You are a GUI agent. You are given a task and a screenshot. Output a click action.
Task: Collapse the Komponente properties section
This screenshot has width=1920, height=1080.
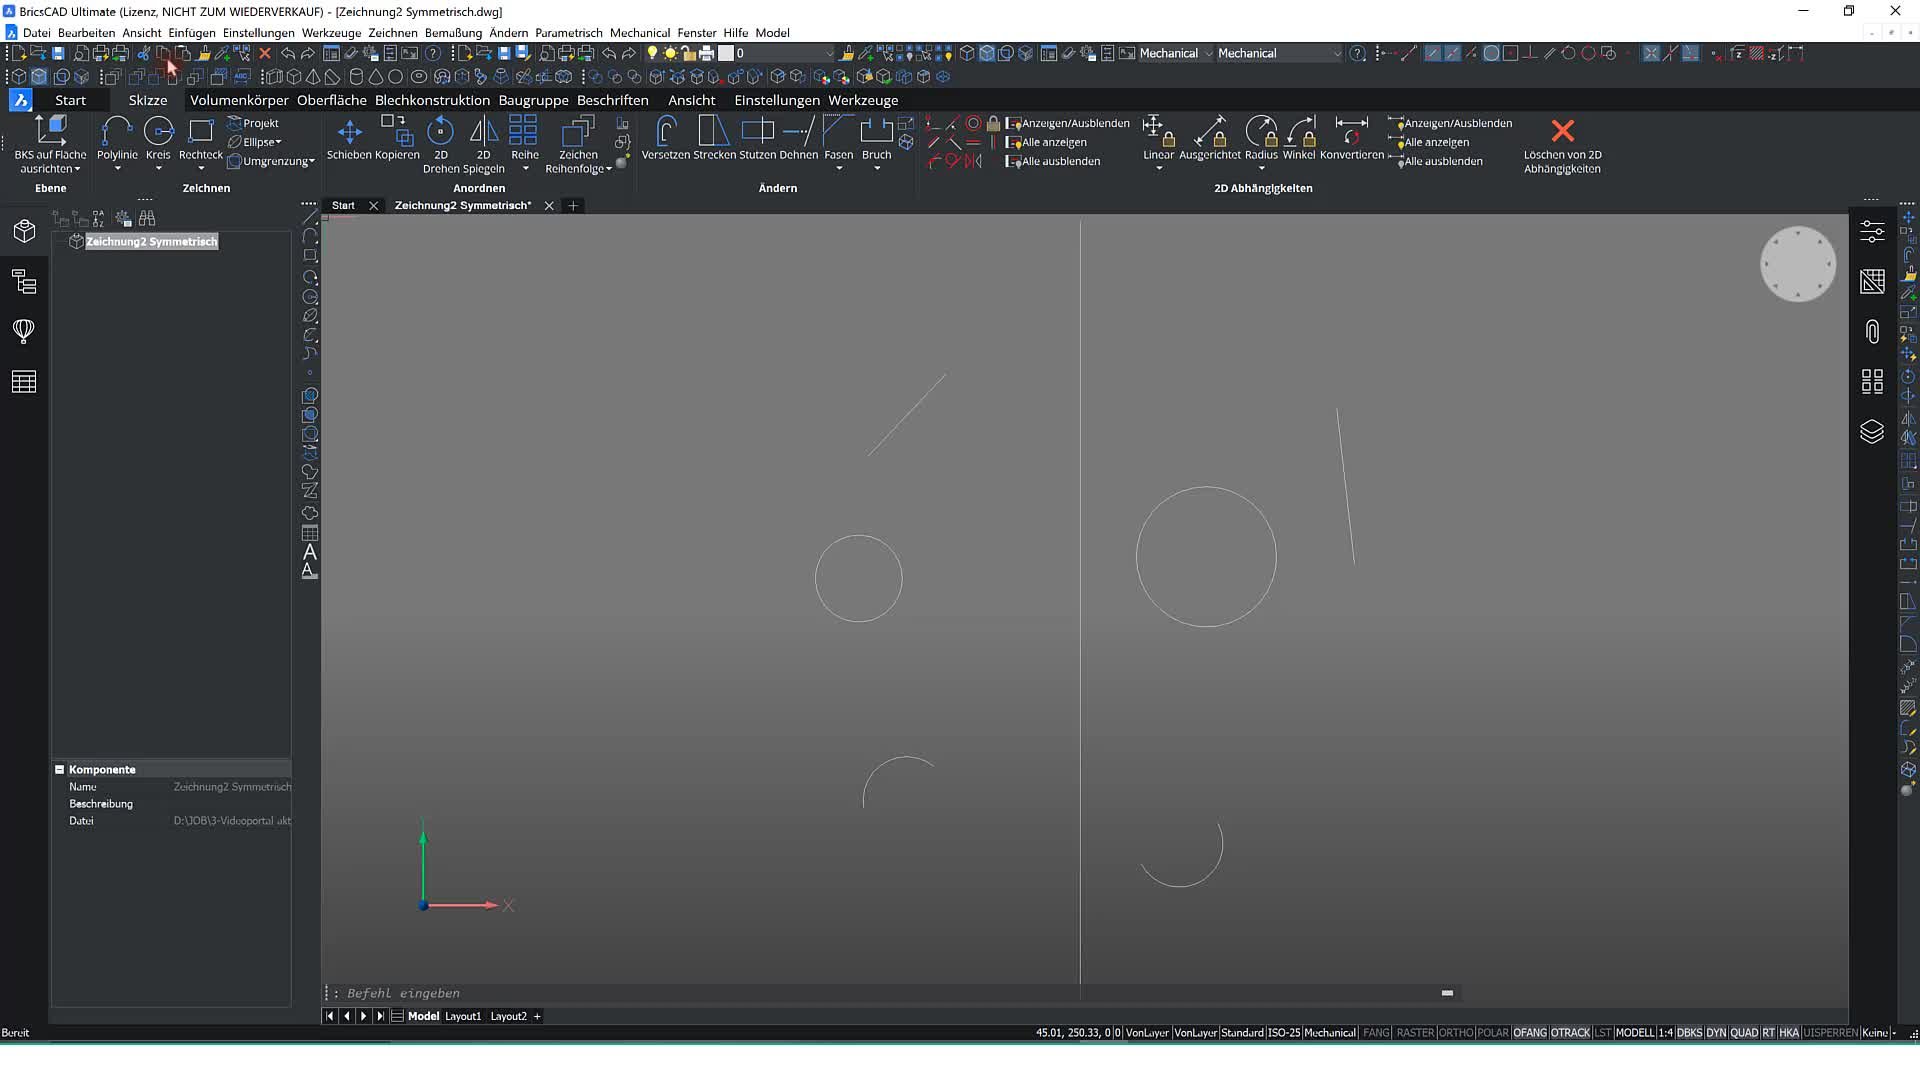point(60,769)
